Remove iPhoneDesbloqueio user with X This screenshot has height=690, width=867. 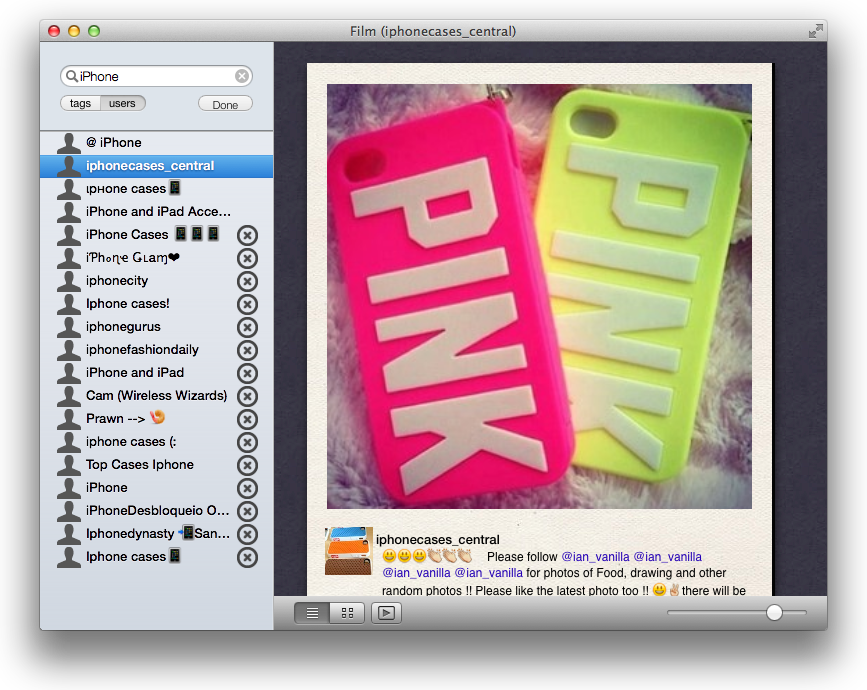tap(247, 511)
